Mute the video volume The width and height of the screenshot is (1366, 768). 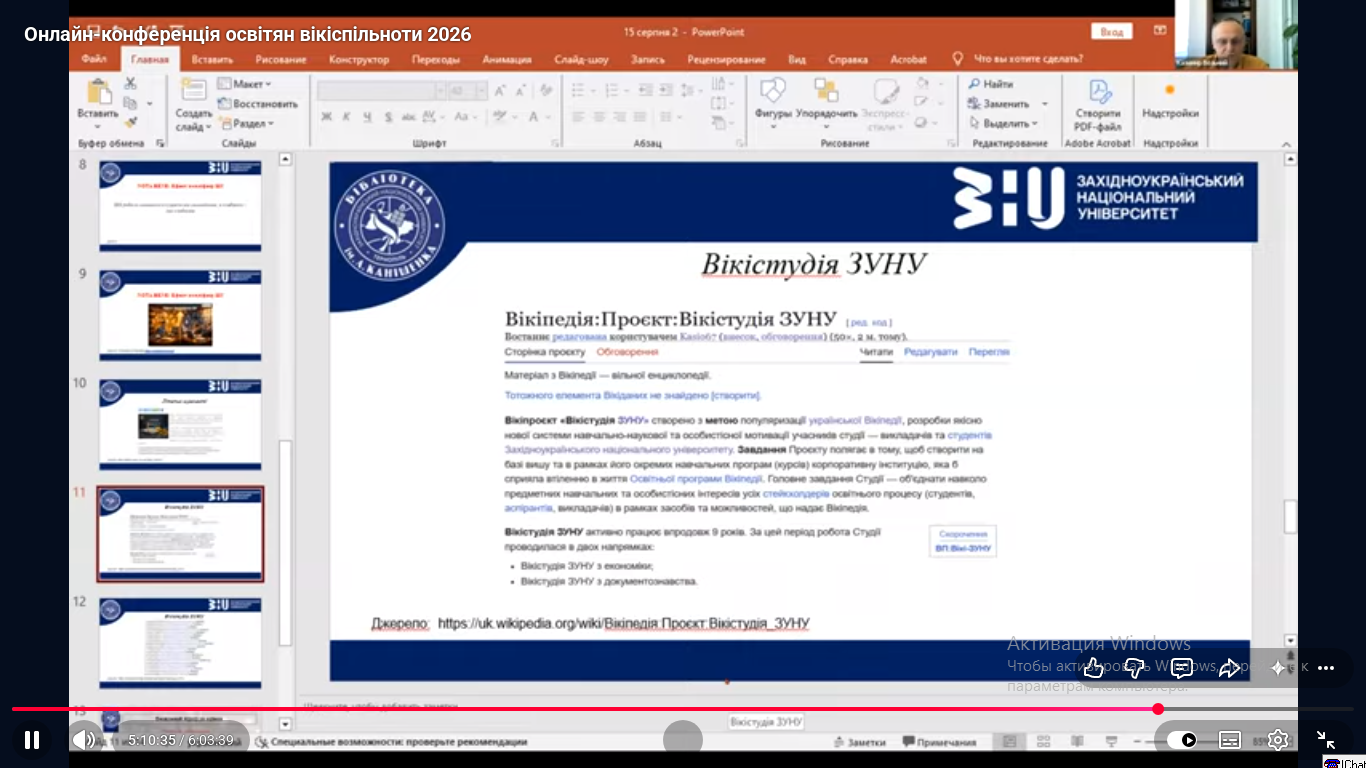(x=85, y=740)
